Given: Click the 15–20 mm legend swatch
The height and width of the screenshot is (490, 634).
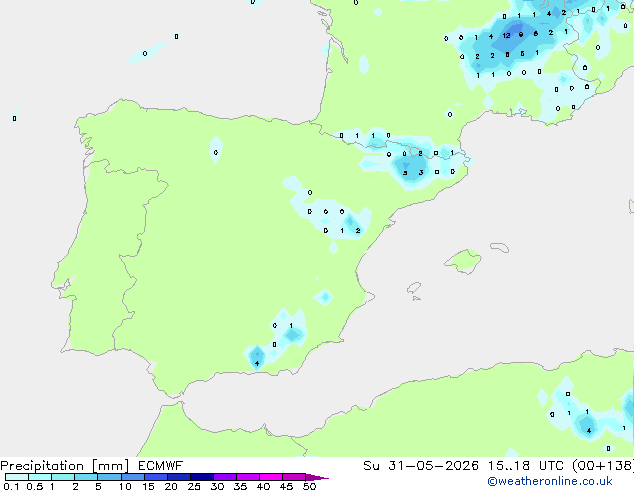Looking at the screenshot, I should (x=155, y=477).
